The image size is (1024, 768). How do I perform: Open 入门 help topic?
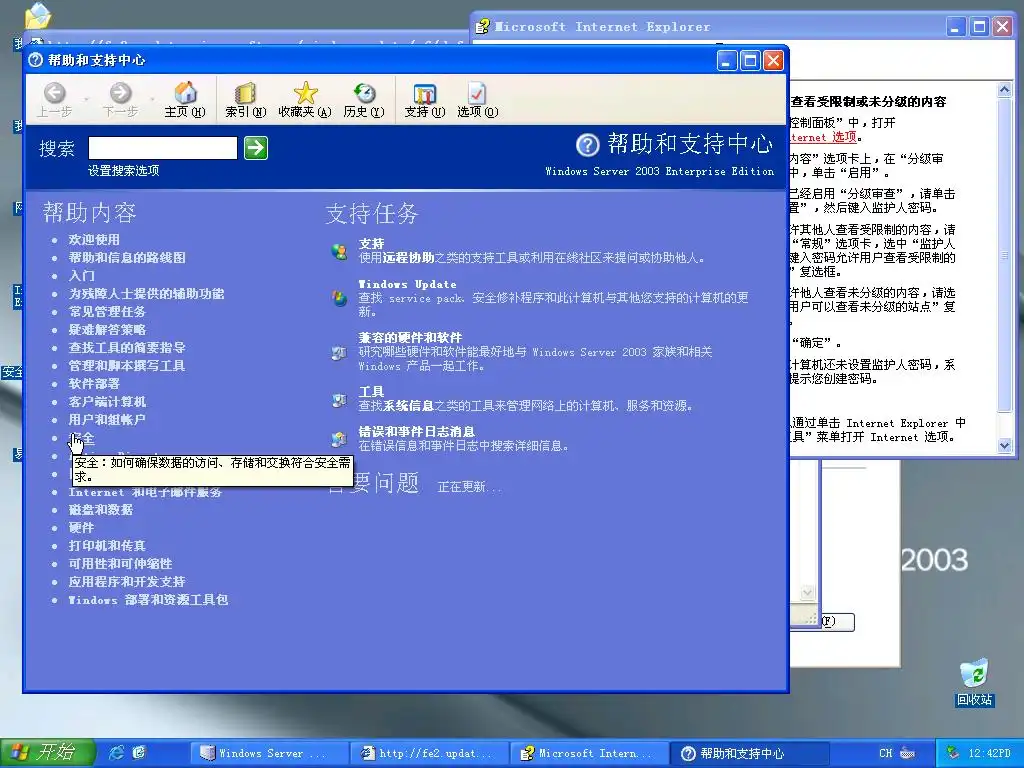tap(82, 276)
